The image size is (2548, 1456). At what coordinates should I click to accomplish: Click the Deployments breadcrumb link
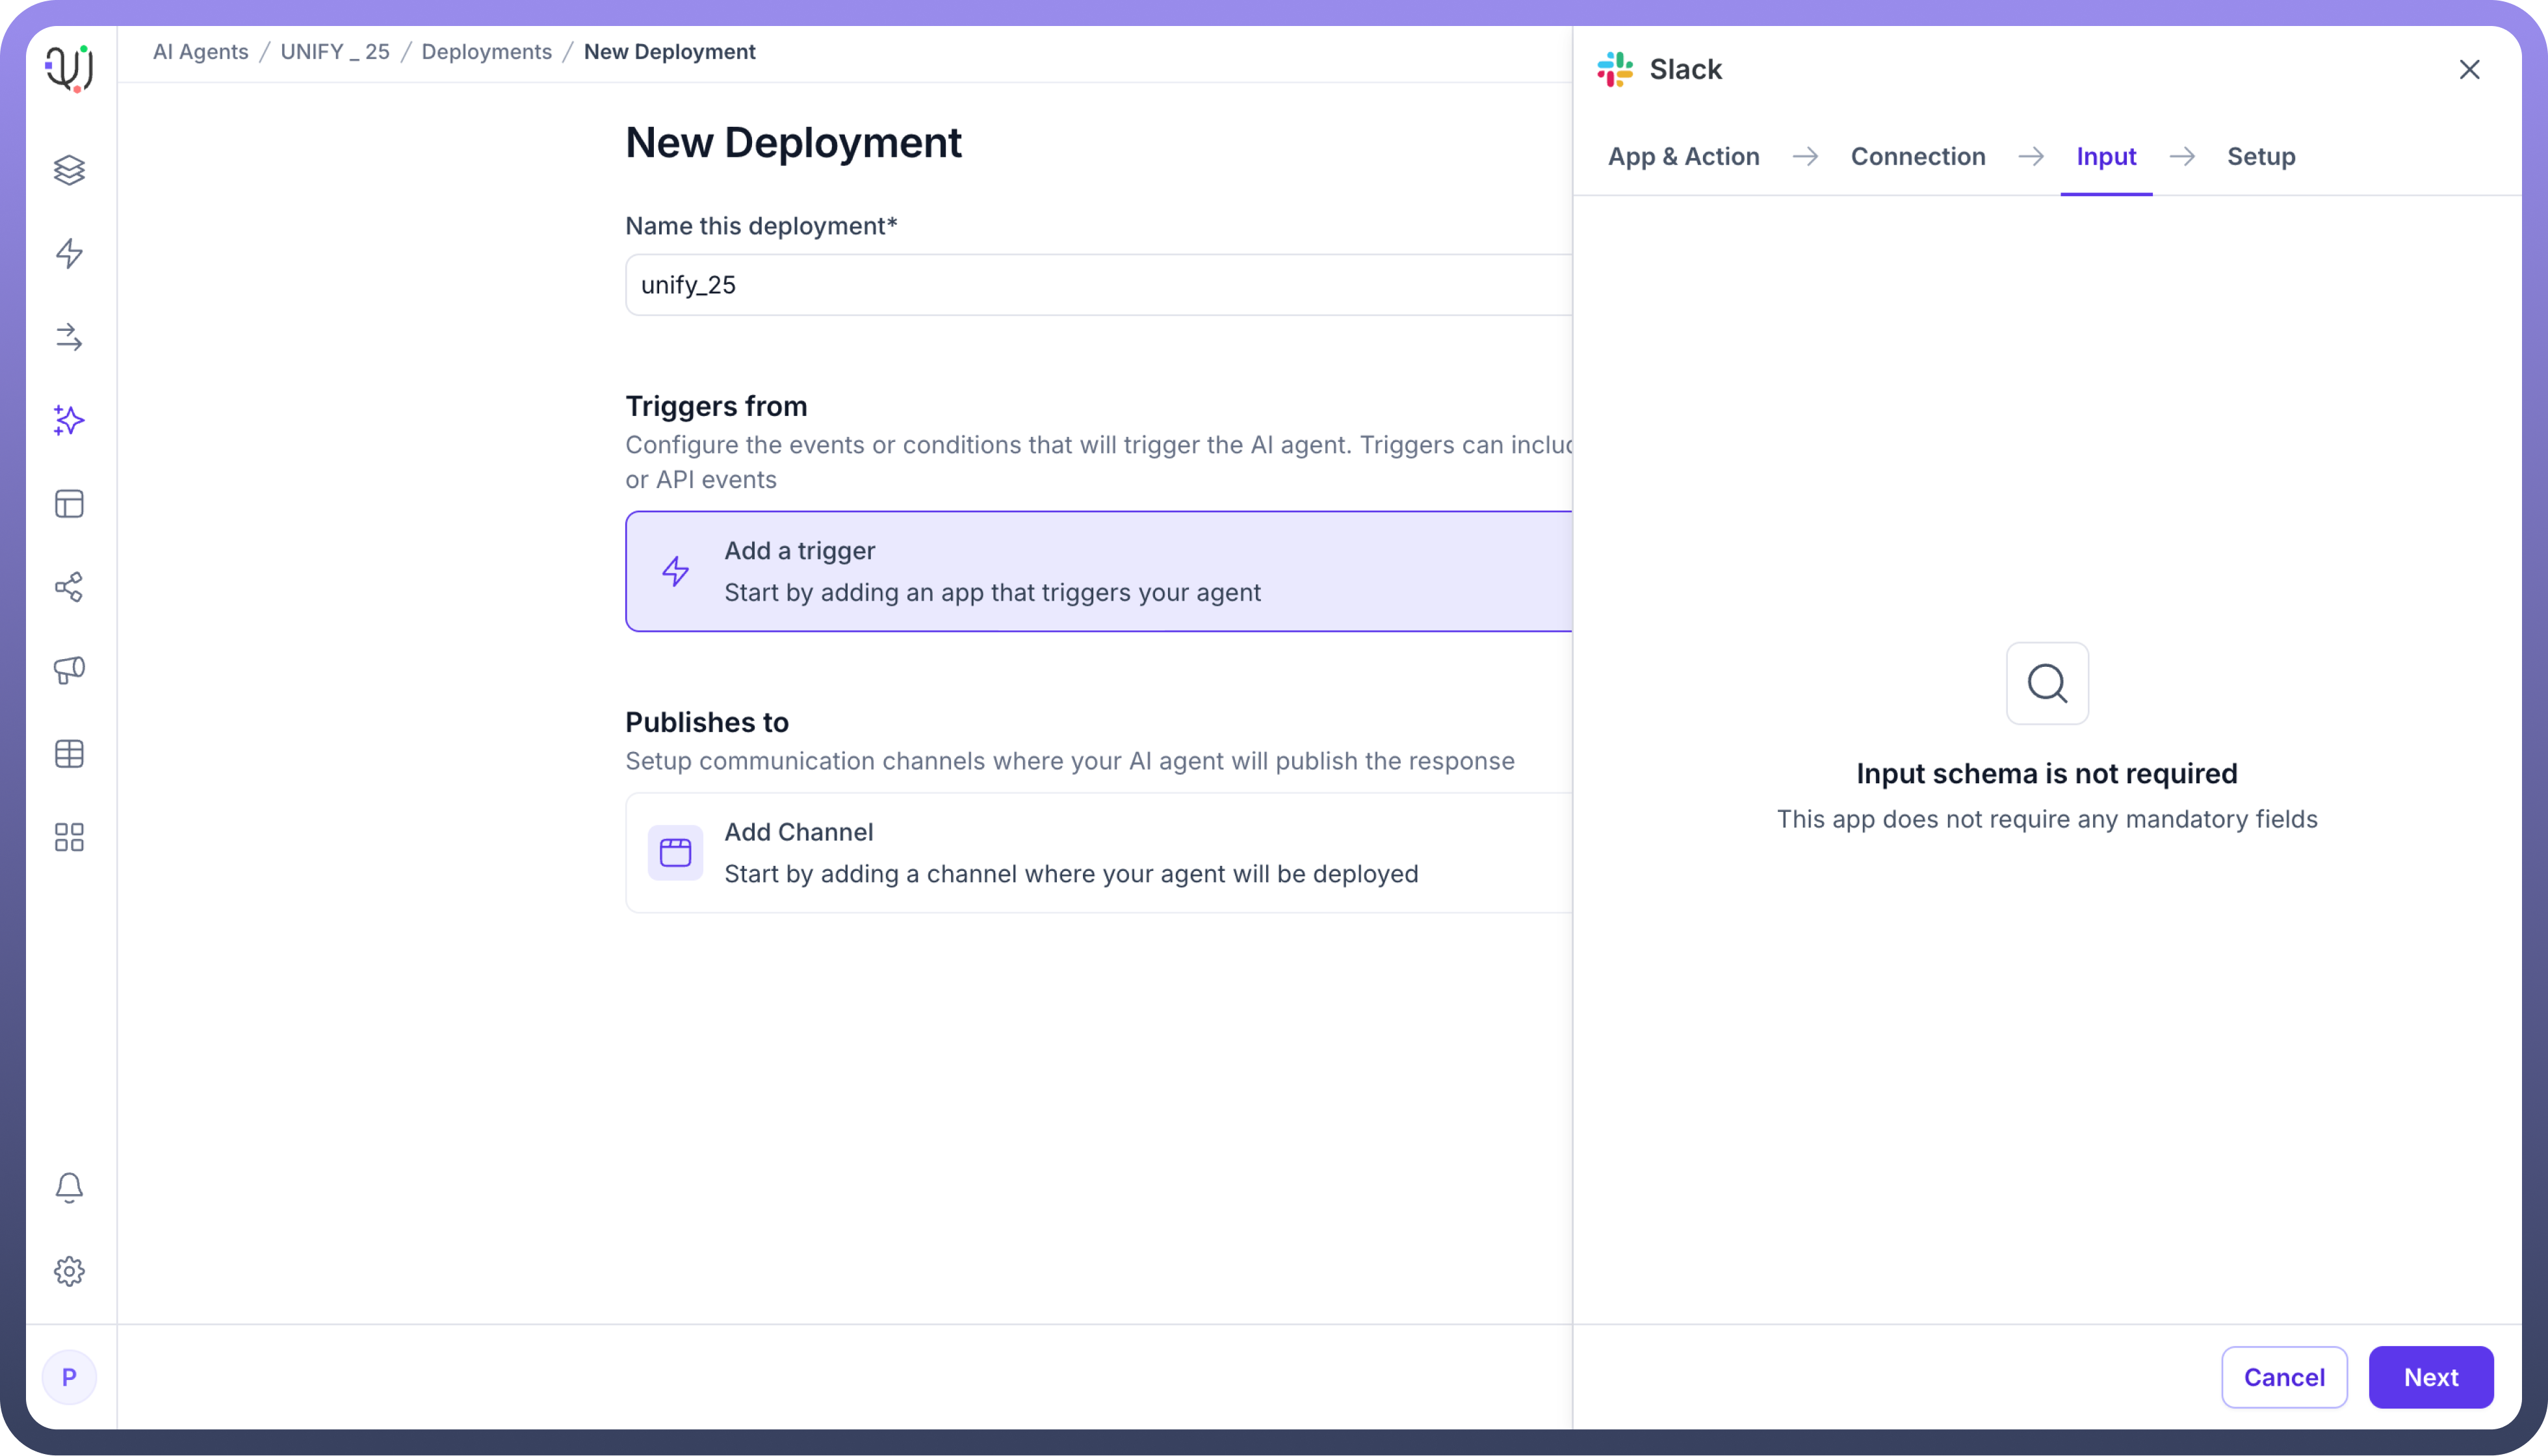tap(486, 52)
